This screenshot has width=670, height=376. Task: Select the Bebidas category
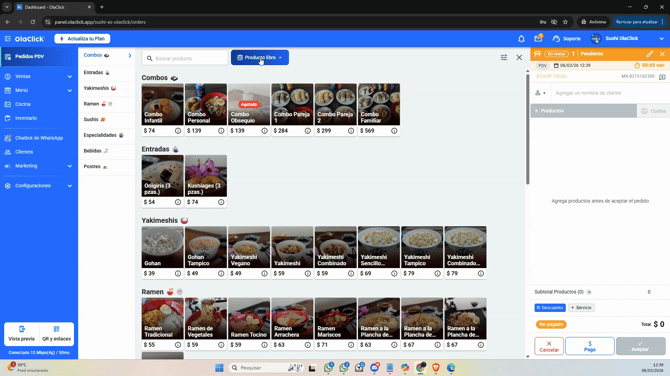(107, 151)
